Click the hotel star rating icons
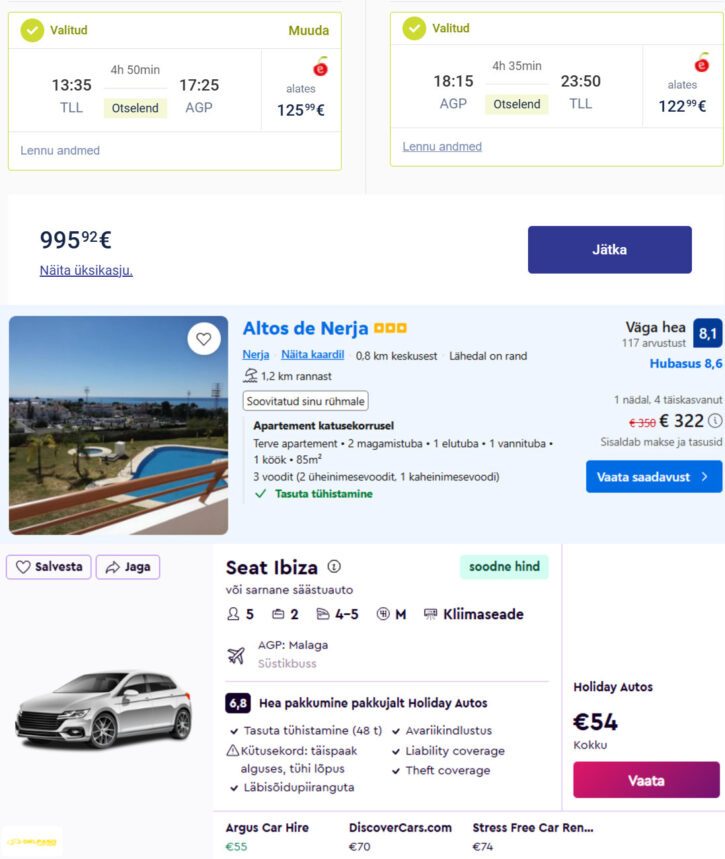The height and width of the screenshot is (859, 725). (390, 329)
